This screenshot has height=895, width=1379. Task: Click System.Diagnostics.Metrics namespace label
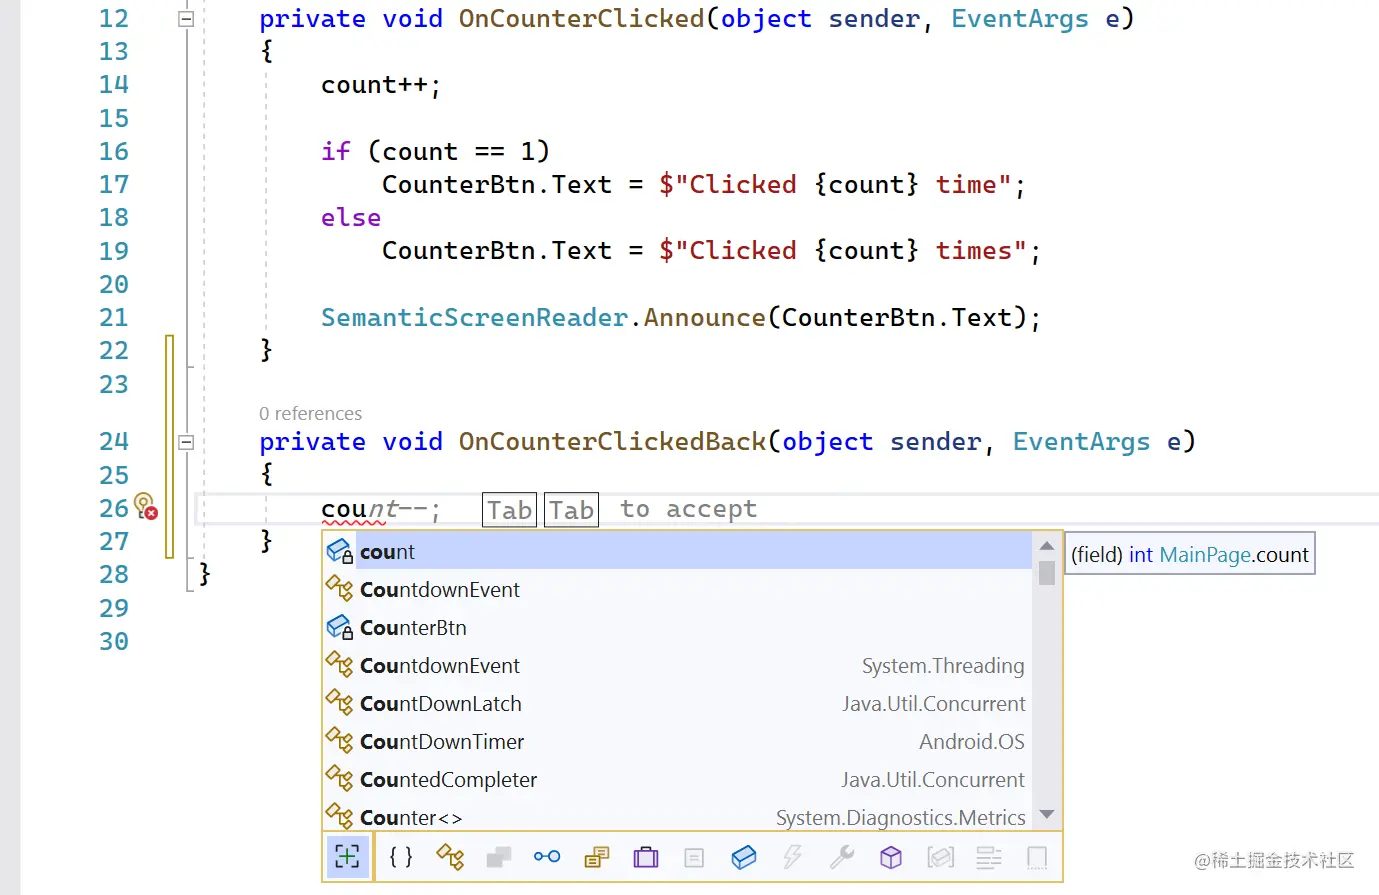[x=900, y=817]
